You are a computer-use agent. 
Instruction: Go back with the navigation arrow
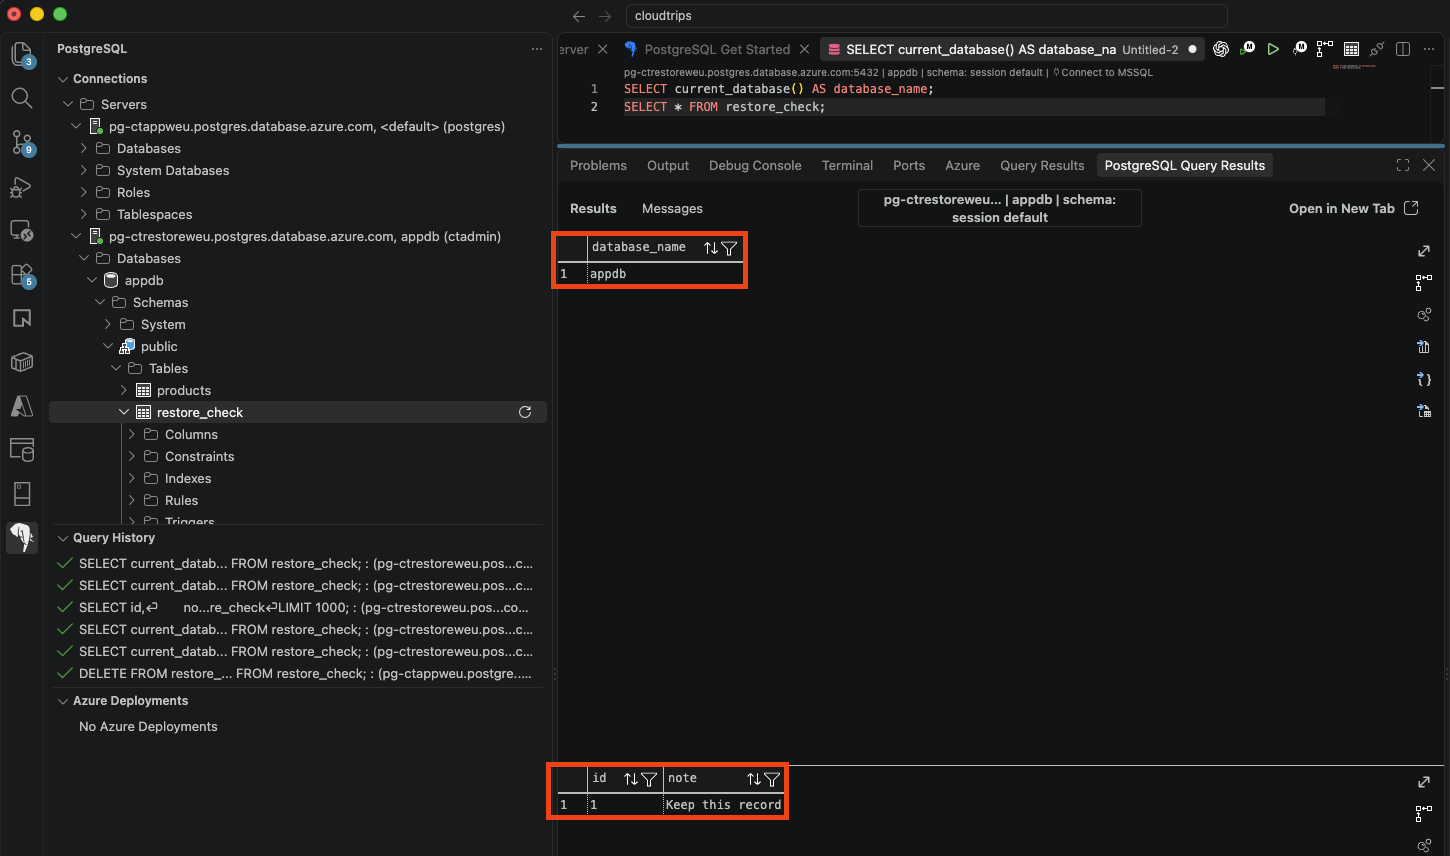click(578, 16)
